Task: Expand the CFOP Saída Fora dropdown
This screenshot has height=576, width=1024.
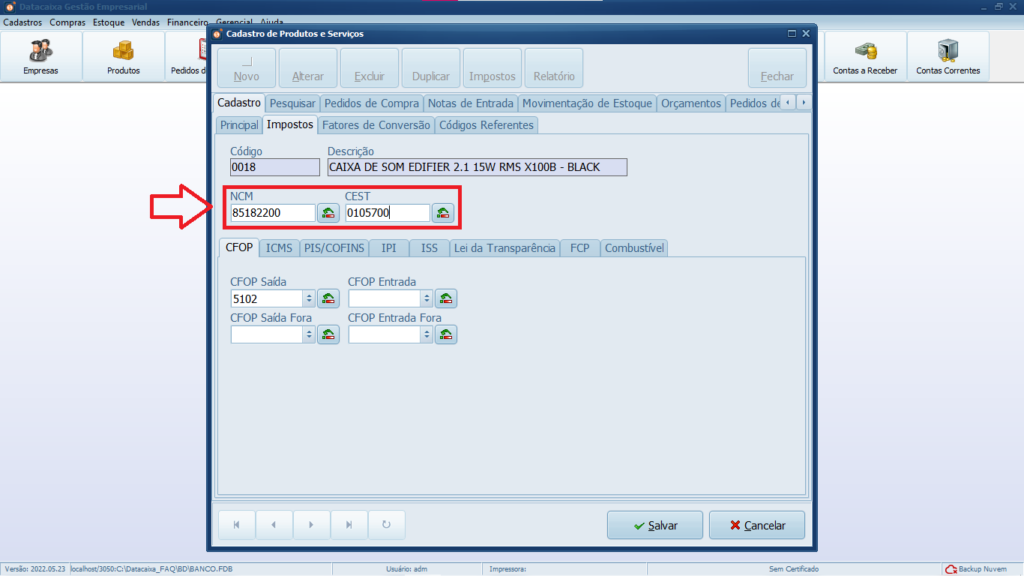Action: pos(309,335)
